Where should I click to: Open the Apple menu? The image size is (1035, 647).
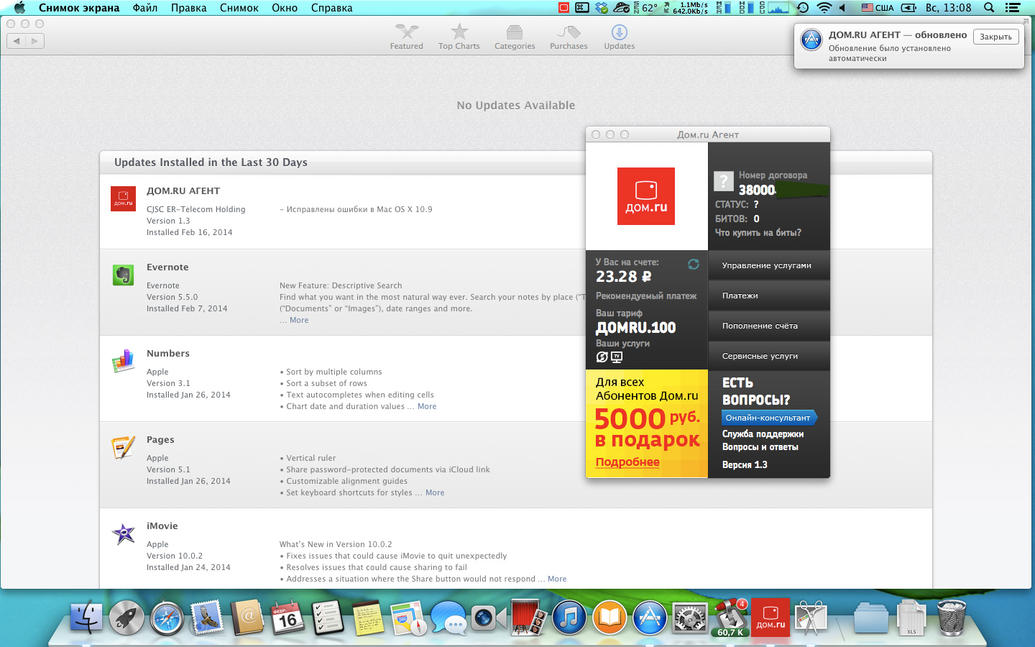pyautogui.click(x=19, y=8)
